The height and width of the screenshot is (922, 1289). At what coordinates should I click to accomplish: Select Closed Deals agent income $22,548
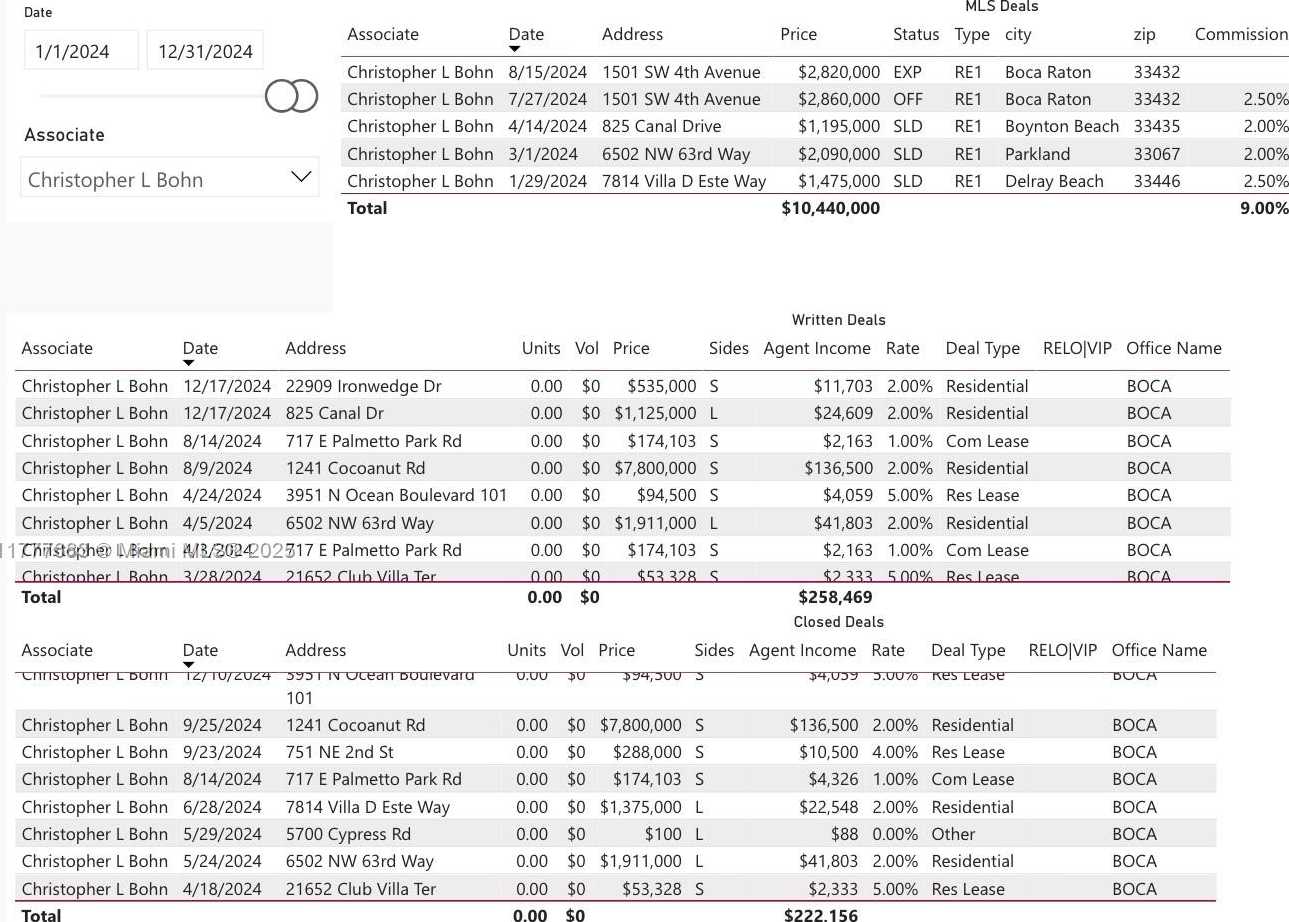coord(829,807)
